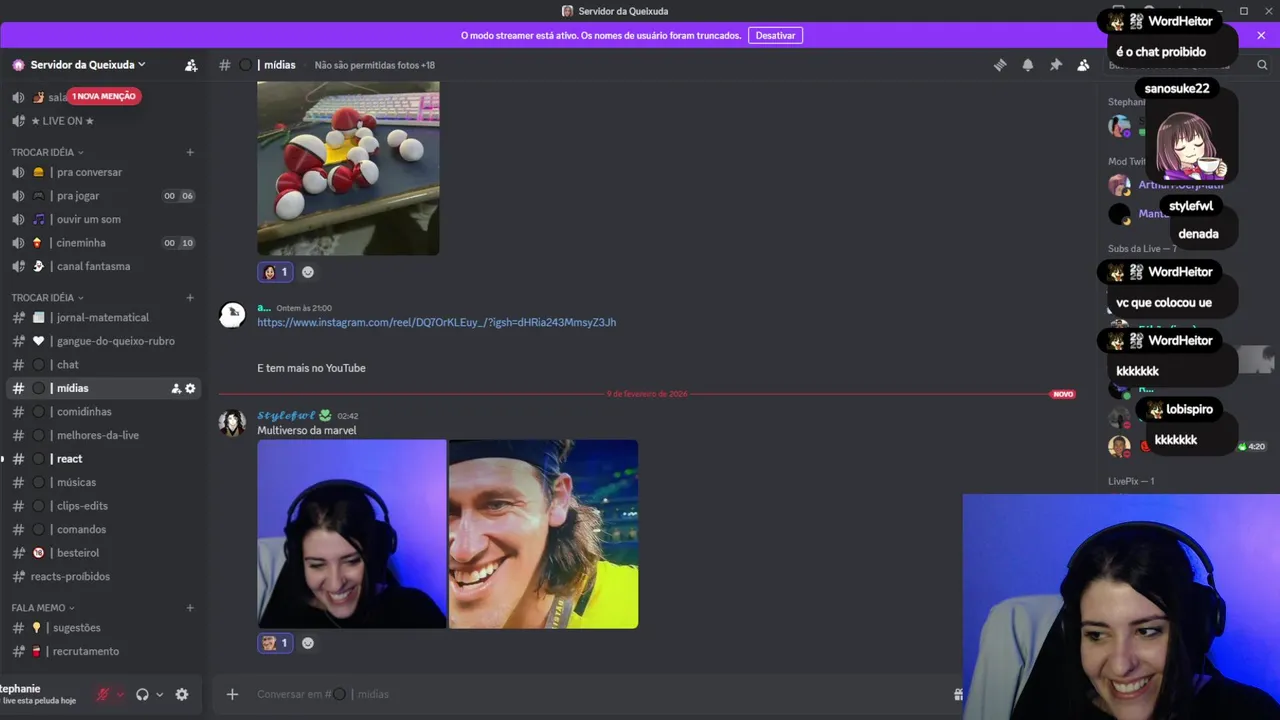Show pinned messages pin icon

1055,65
